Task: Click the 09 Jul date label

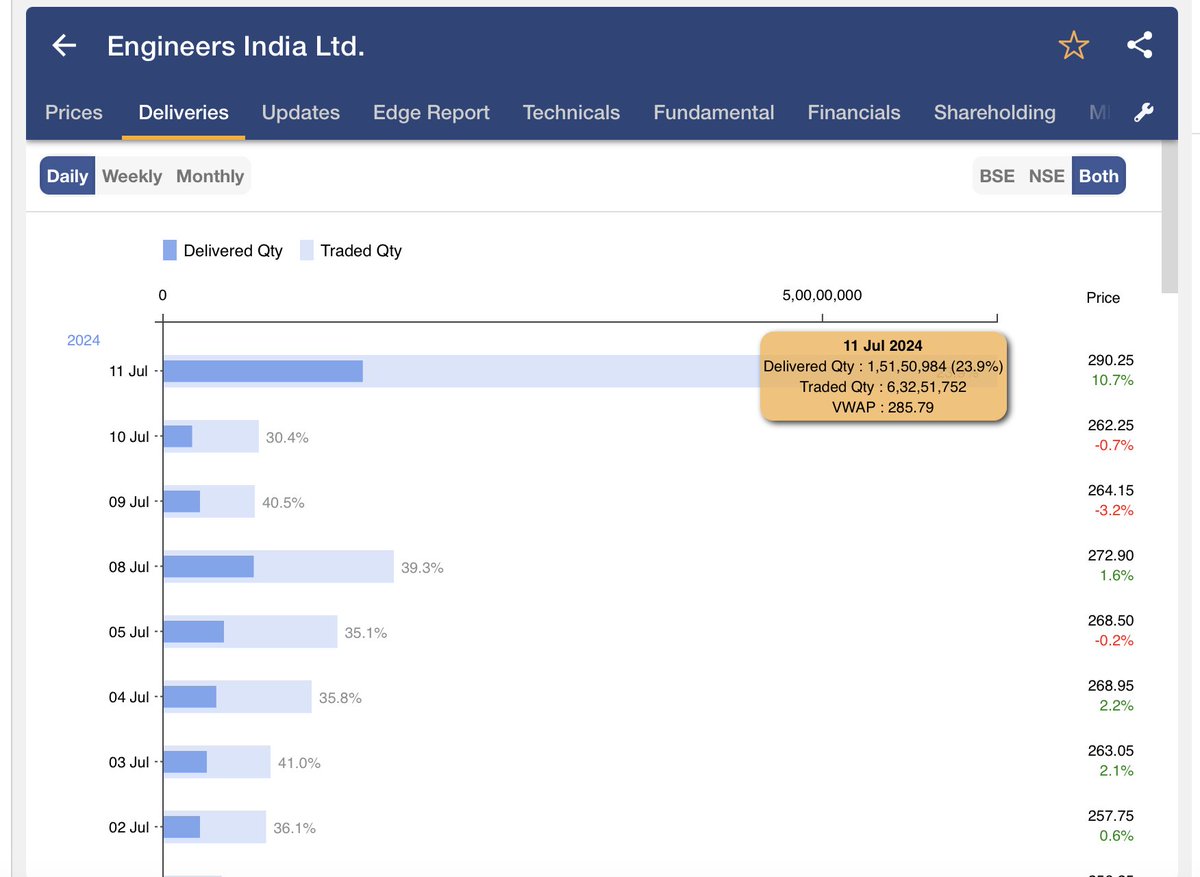Action: [x=129, y=502]
